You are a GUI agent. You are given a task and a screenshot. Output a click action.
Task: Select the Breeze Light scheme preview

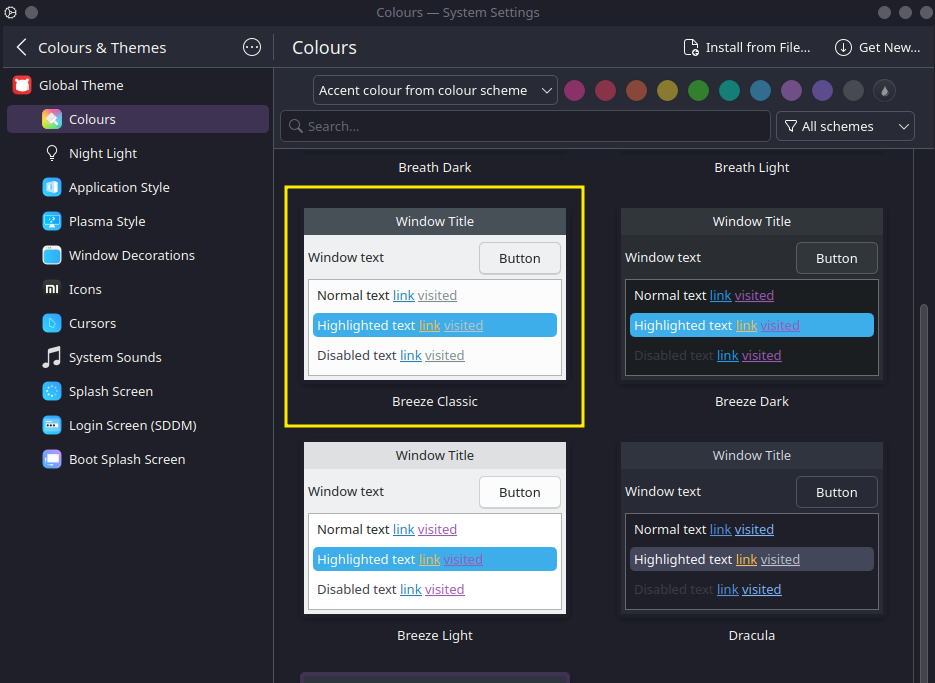tap(435, 527)
